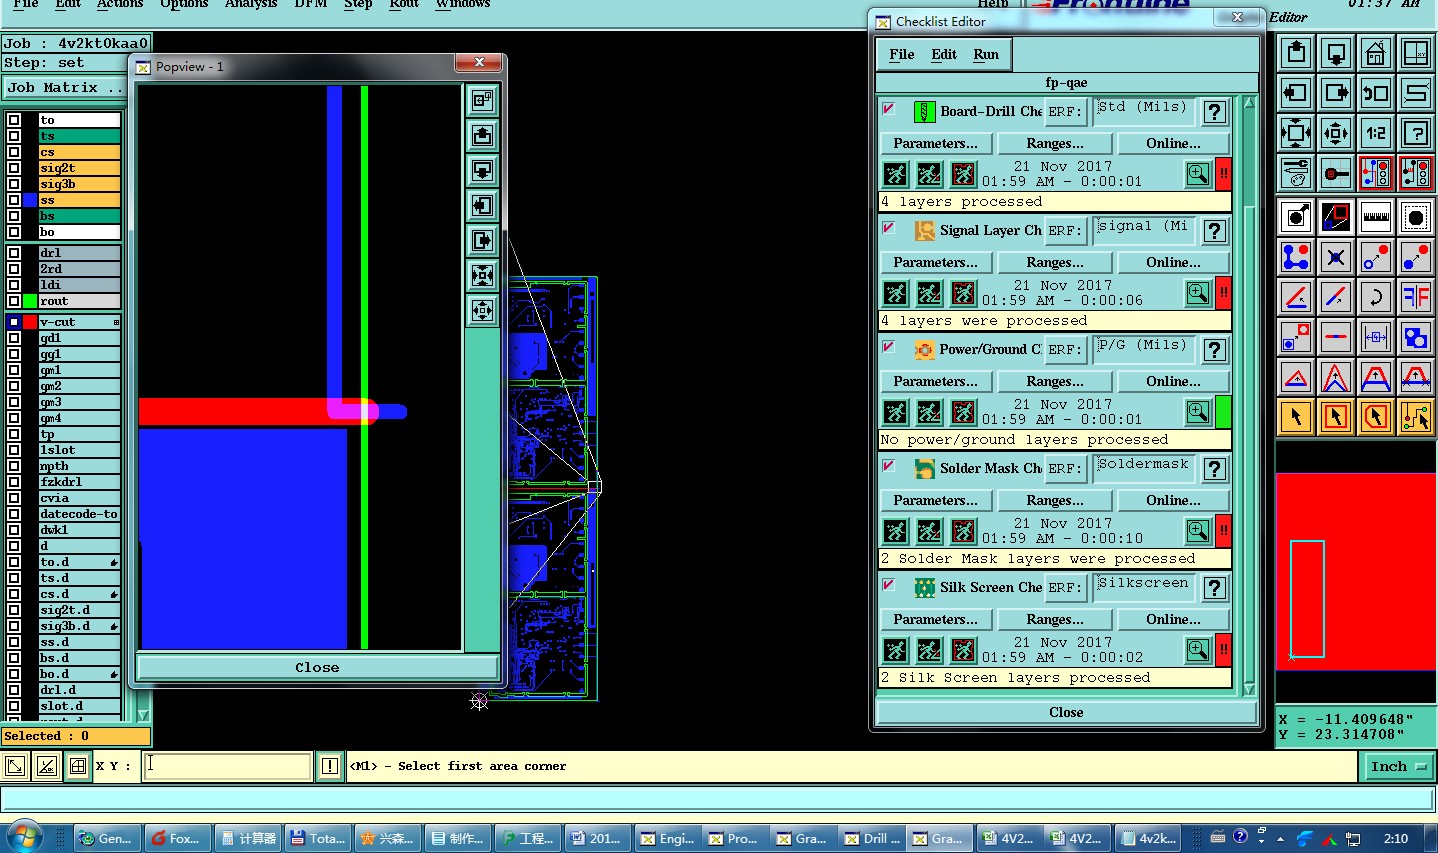Viewport: 1438px width, 853px height.
Task: Open the Edit menu in Checklist Editor
Action: coord(944,54)
